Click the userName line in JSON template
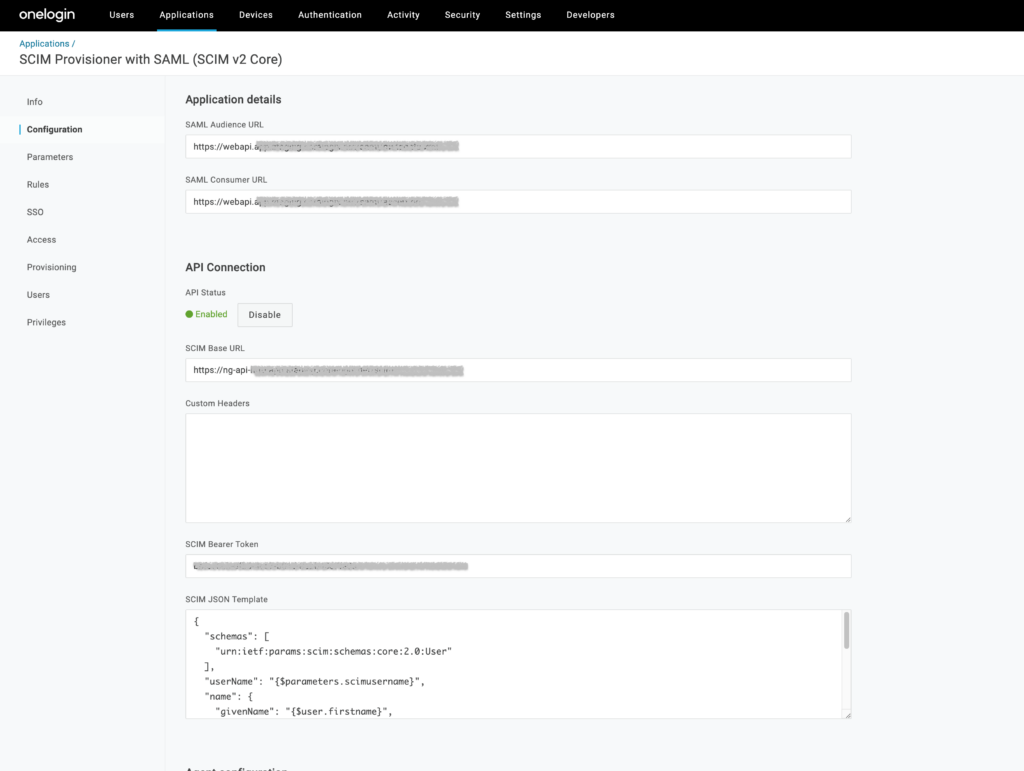Screen dimensions: 1024x771 (x=315, y=682)
